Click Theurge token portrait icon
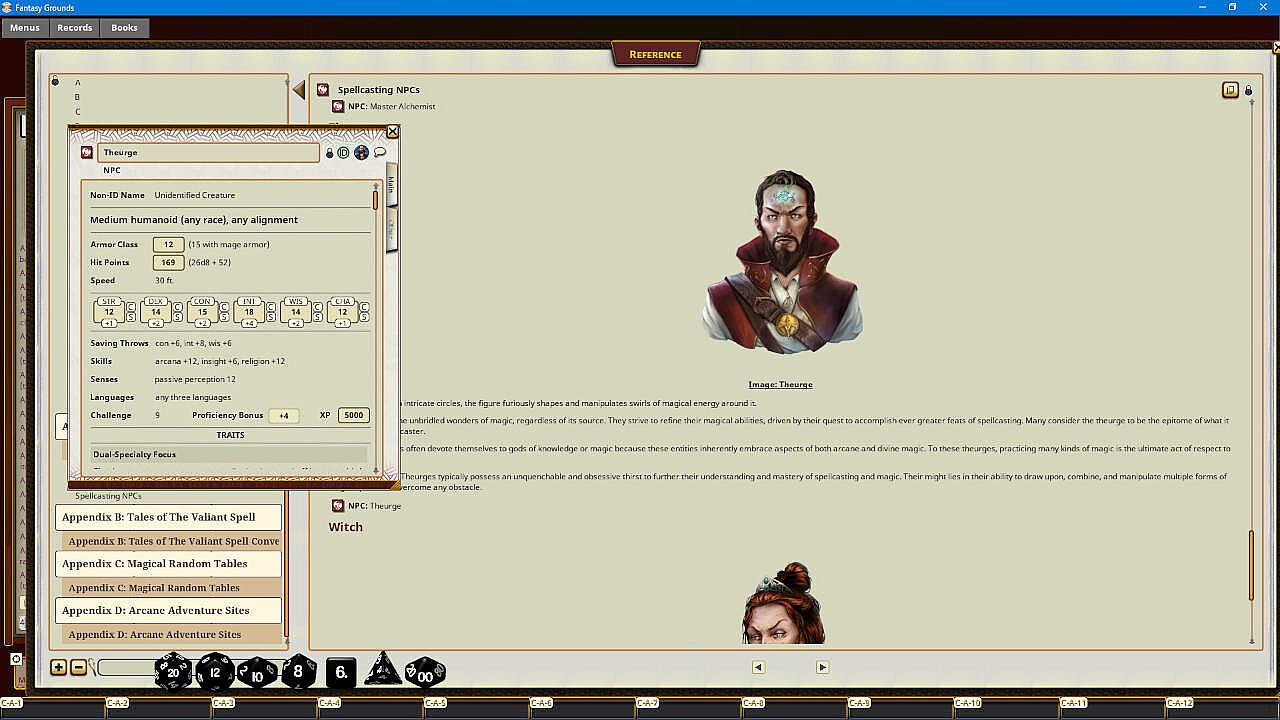The height and width of the screenshot is (720, 1280). [x=361, y=153]
